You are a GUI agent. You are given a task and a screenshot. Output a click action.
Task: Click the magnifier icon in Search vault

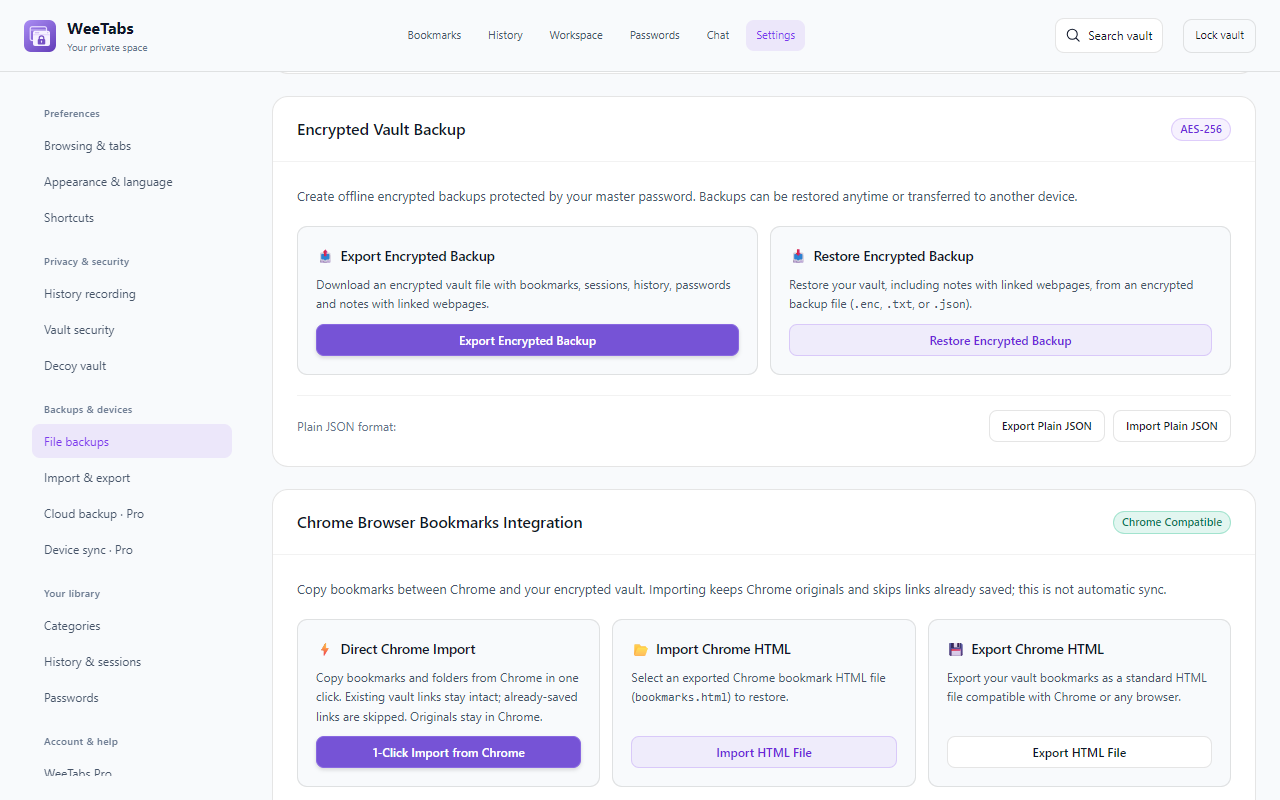click(x=1073, y=36)
